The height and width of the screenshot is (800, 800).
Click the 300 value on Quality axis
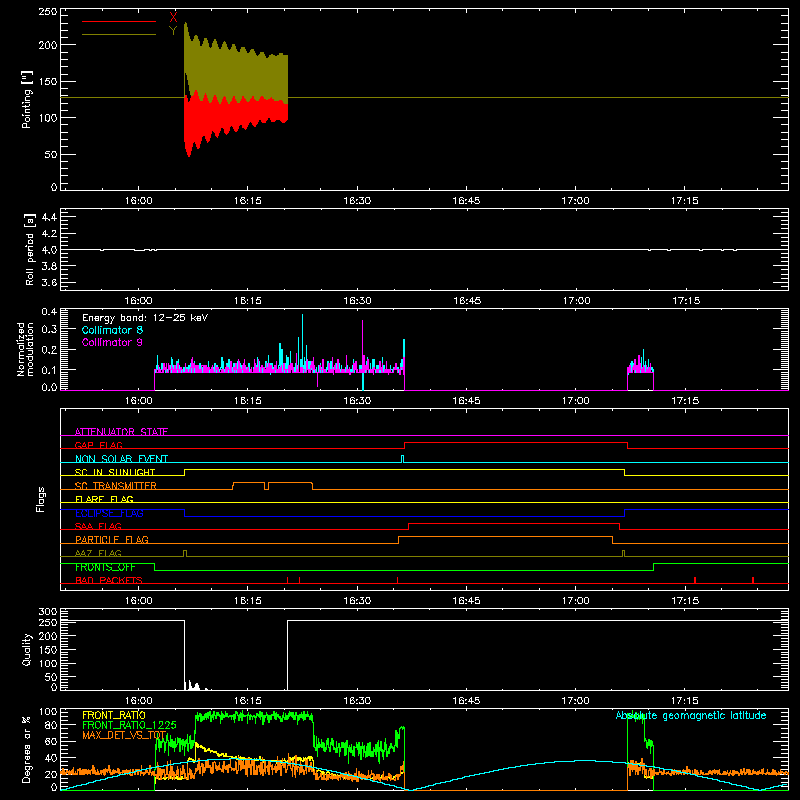pyautogui.click(x=48, y=612)
